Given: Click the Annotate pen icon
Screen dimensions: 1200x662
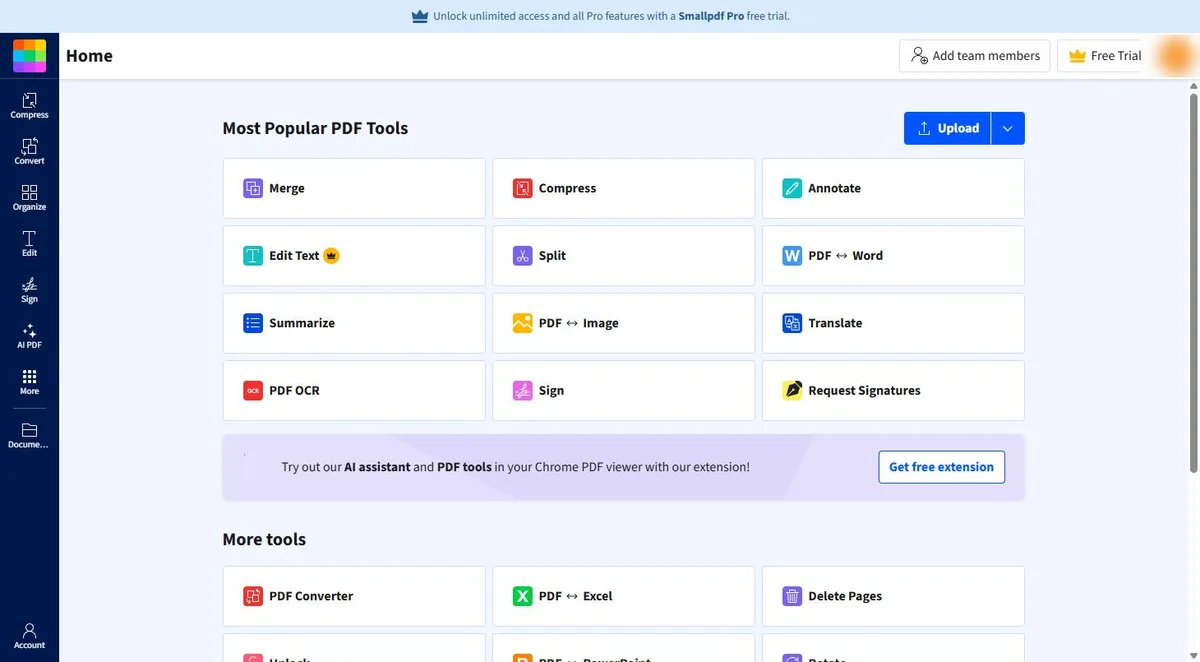Looking at the screenshot, I should (792, 188).
